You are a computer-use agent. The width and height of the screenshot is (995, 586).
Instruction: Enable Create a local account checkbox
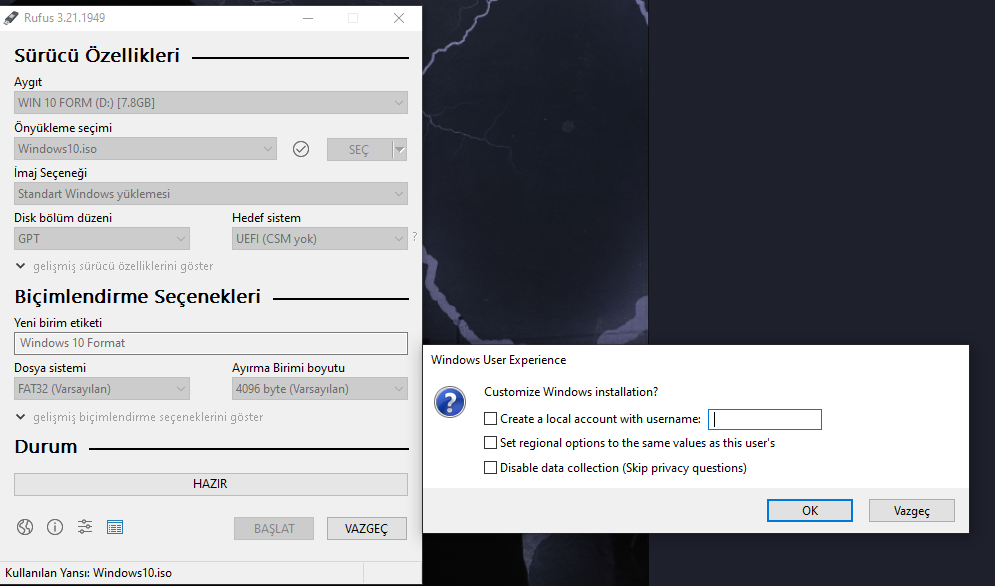click(x=490, y=419)
